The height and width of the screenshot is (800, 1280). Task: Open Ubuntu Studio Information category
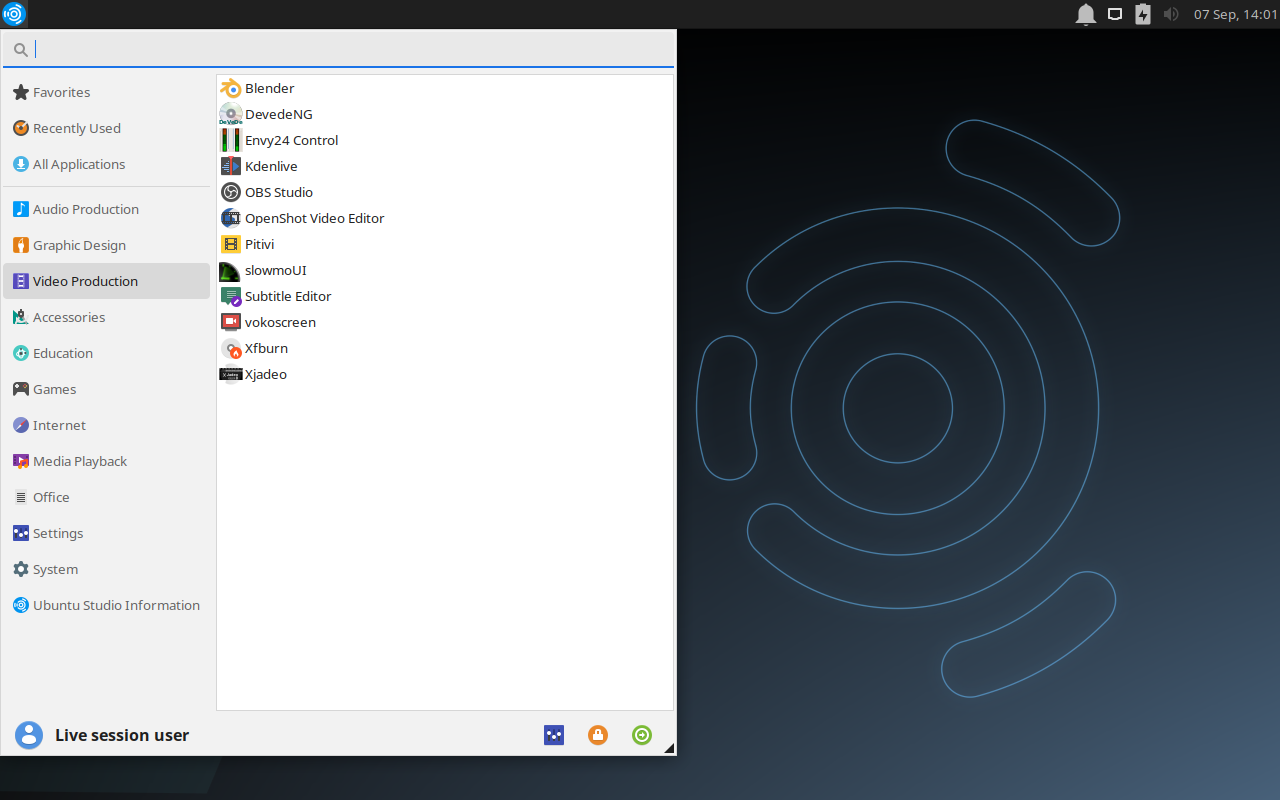107,605
